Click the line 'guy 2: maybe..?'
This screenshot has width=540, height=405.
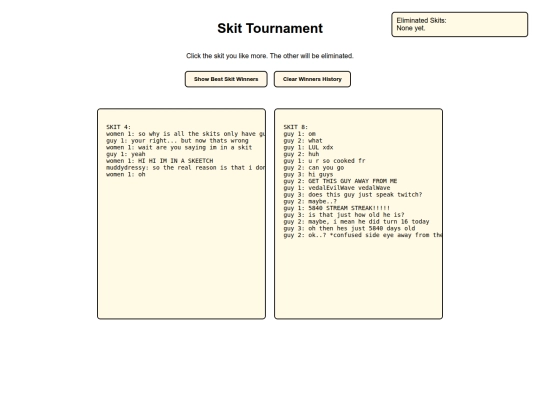(x=310, y=201)
